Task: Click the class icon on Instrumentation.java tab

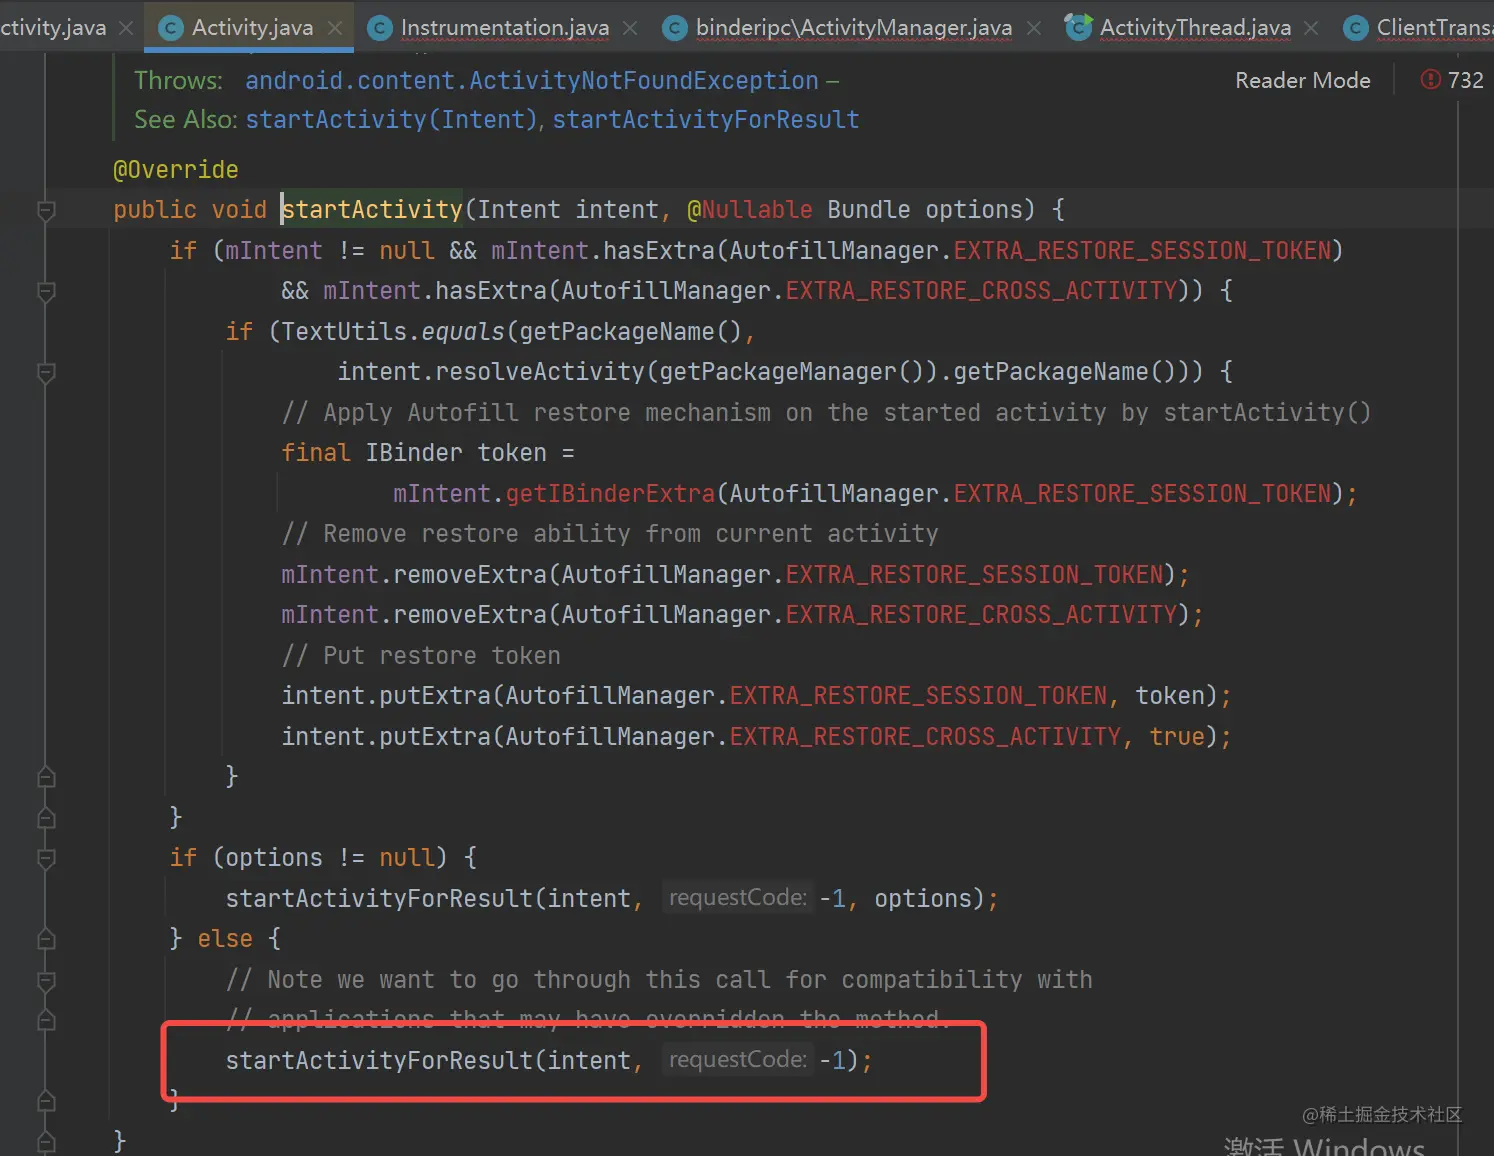Action: point(380,28)
